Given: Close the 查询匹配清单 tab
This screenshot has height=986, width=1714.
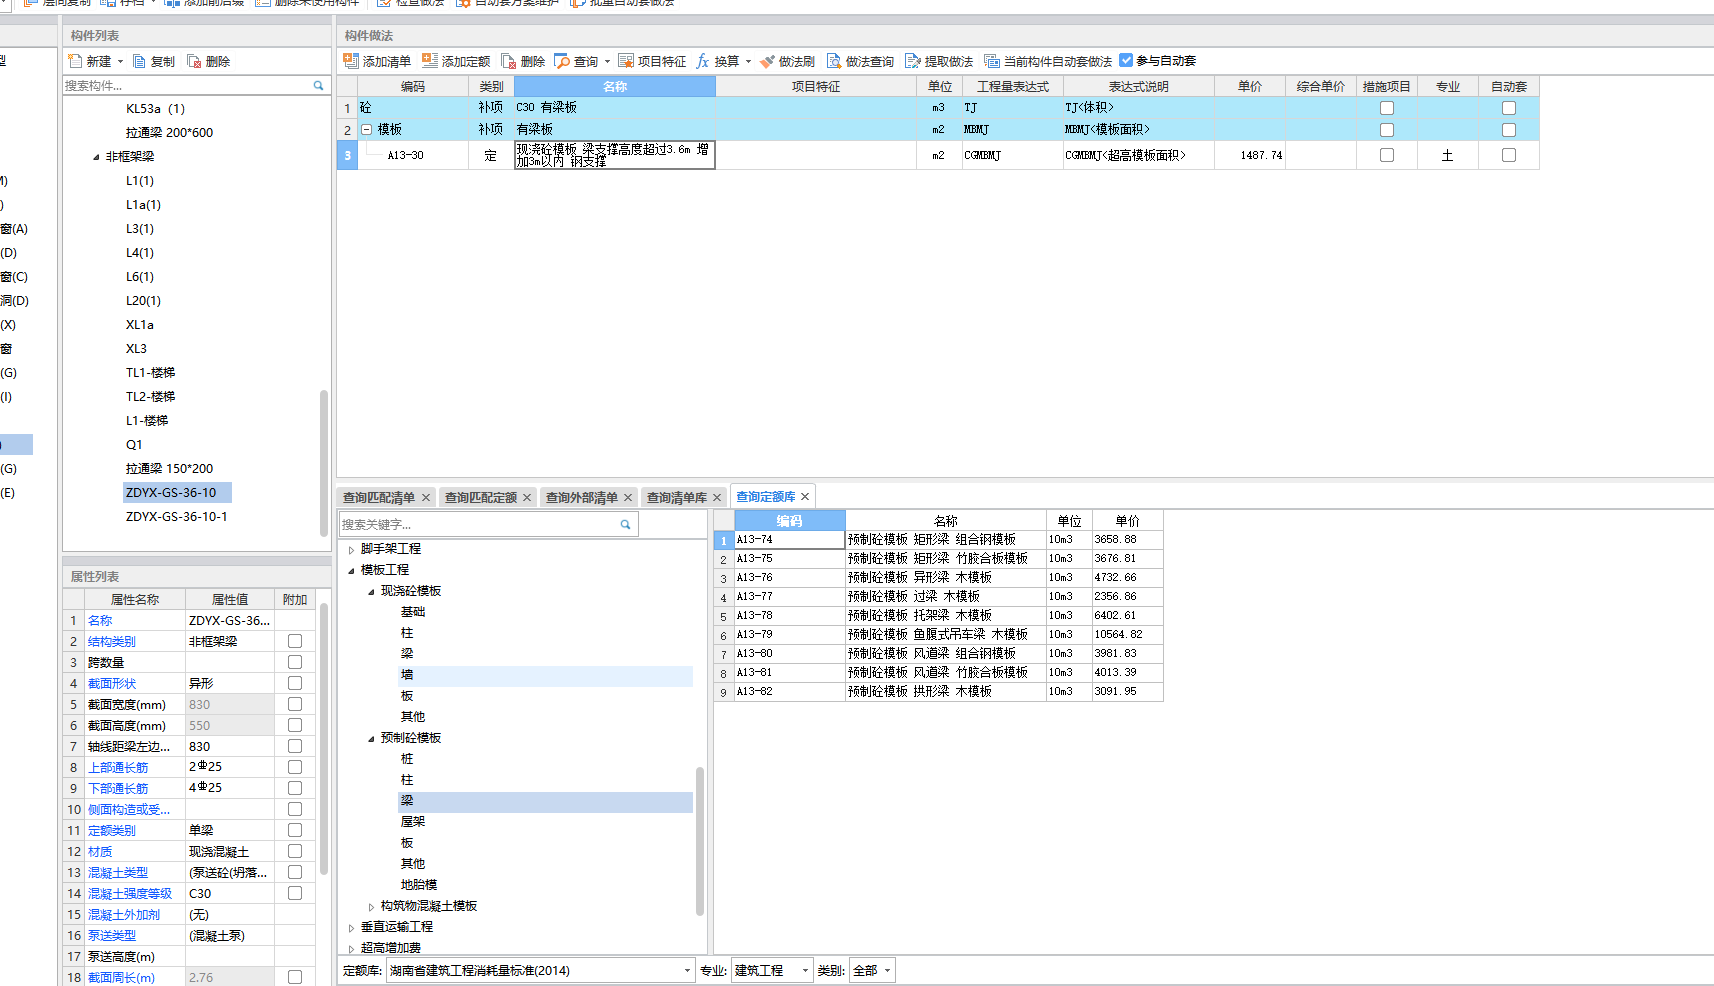Looking at the screenshot, I should [x=426, y=497].
